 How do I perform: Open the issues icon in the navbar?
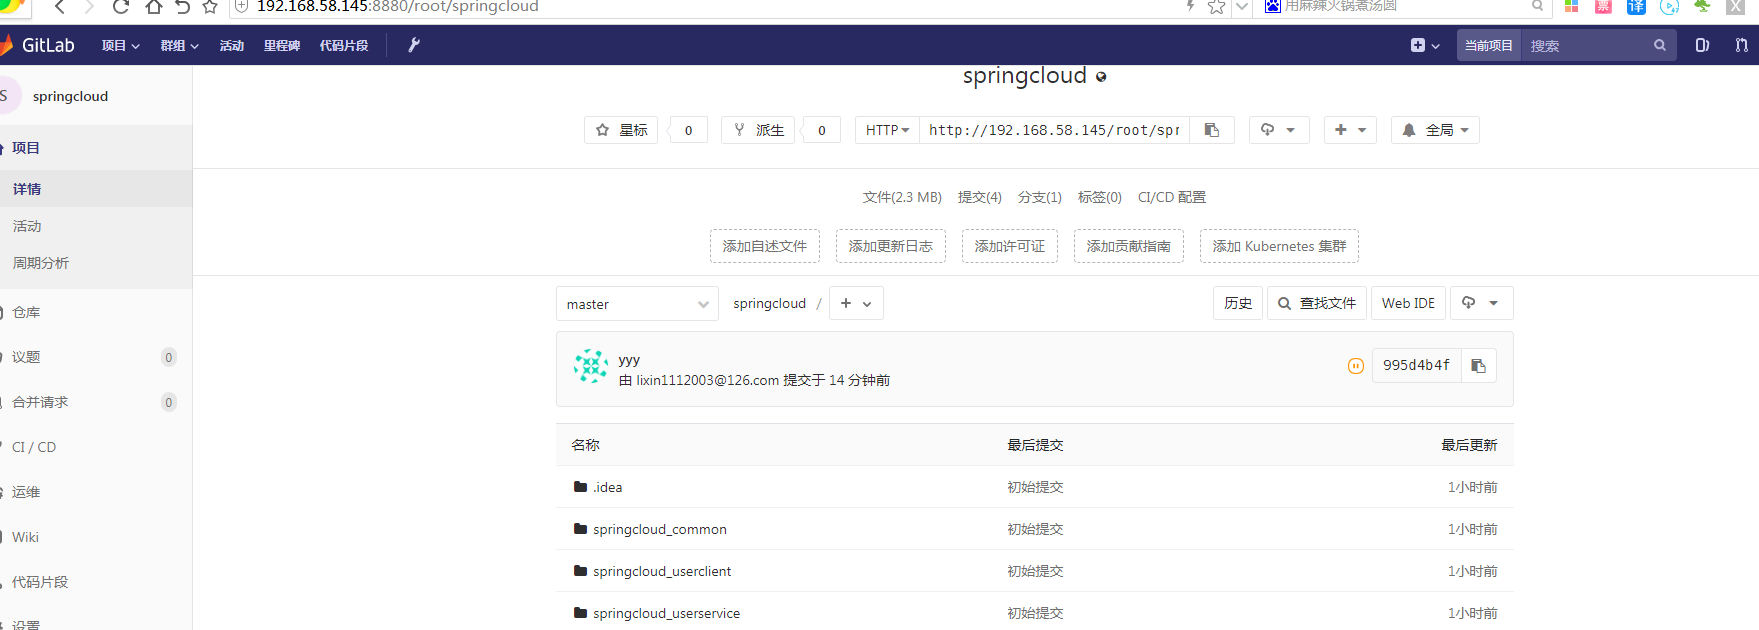point(1702,45)
